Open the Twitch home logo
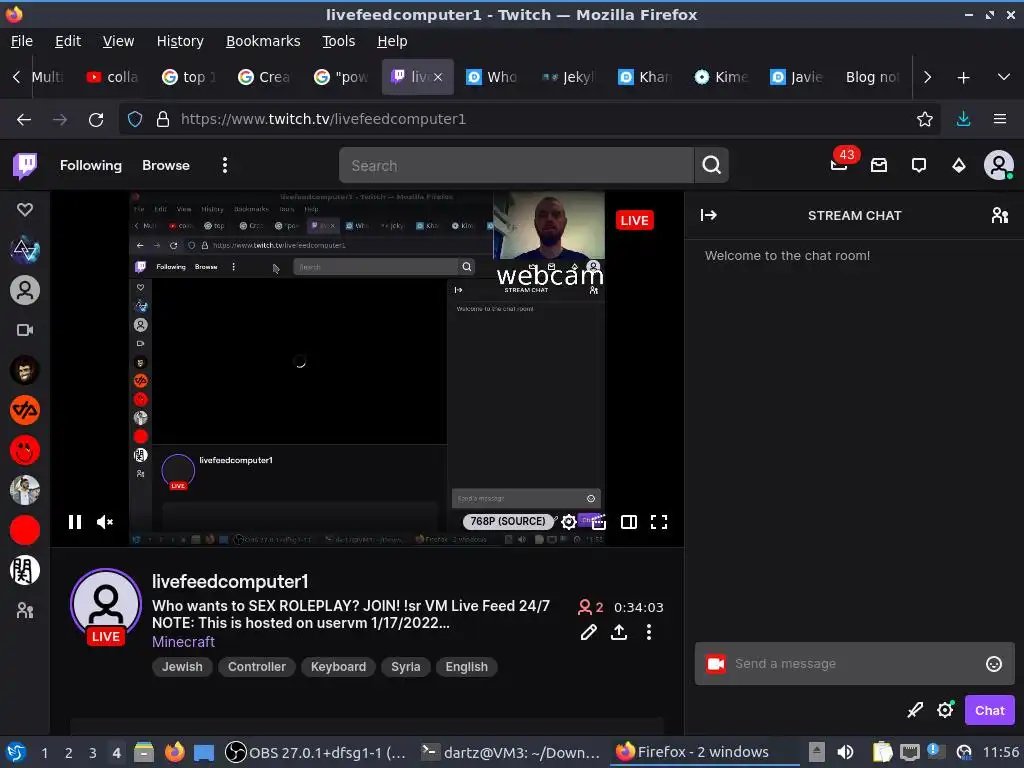The width and height of the screenshot is (1024, 768). click(x=25, y=166)
